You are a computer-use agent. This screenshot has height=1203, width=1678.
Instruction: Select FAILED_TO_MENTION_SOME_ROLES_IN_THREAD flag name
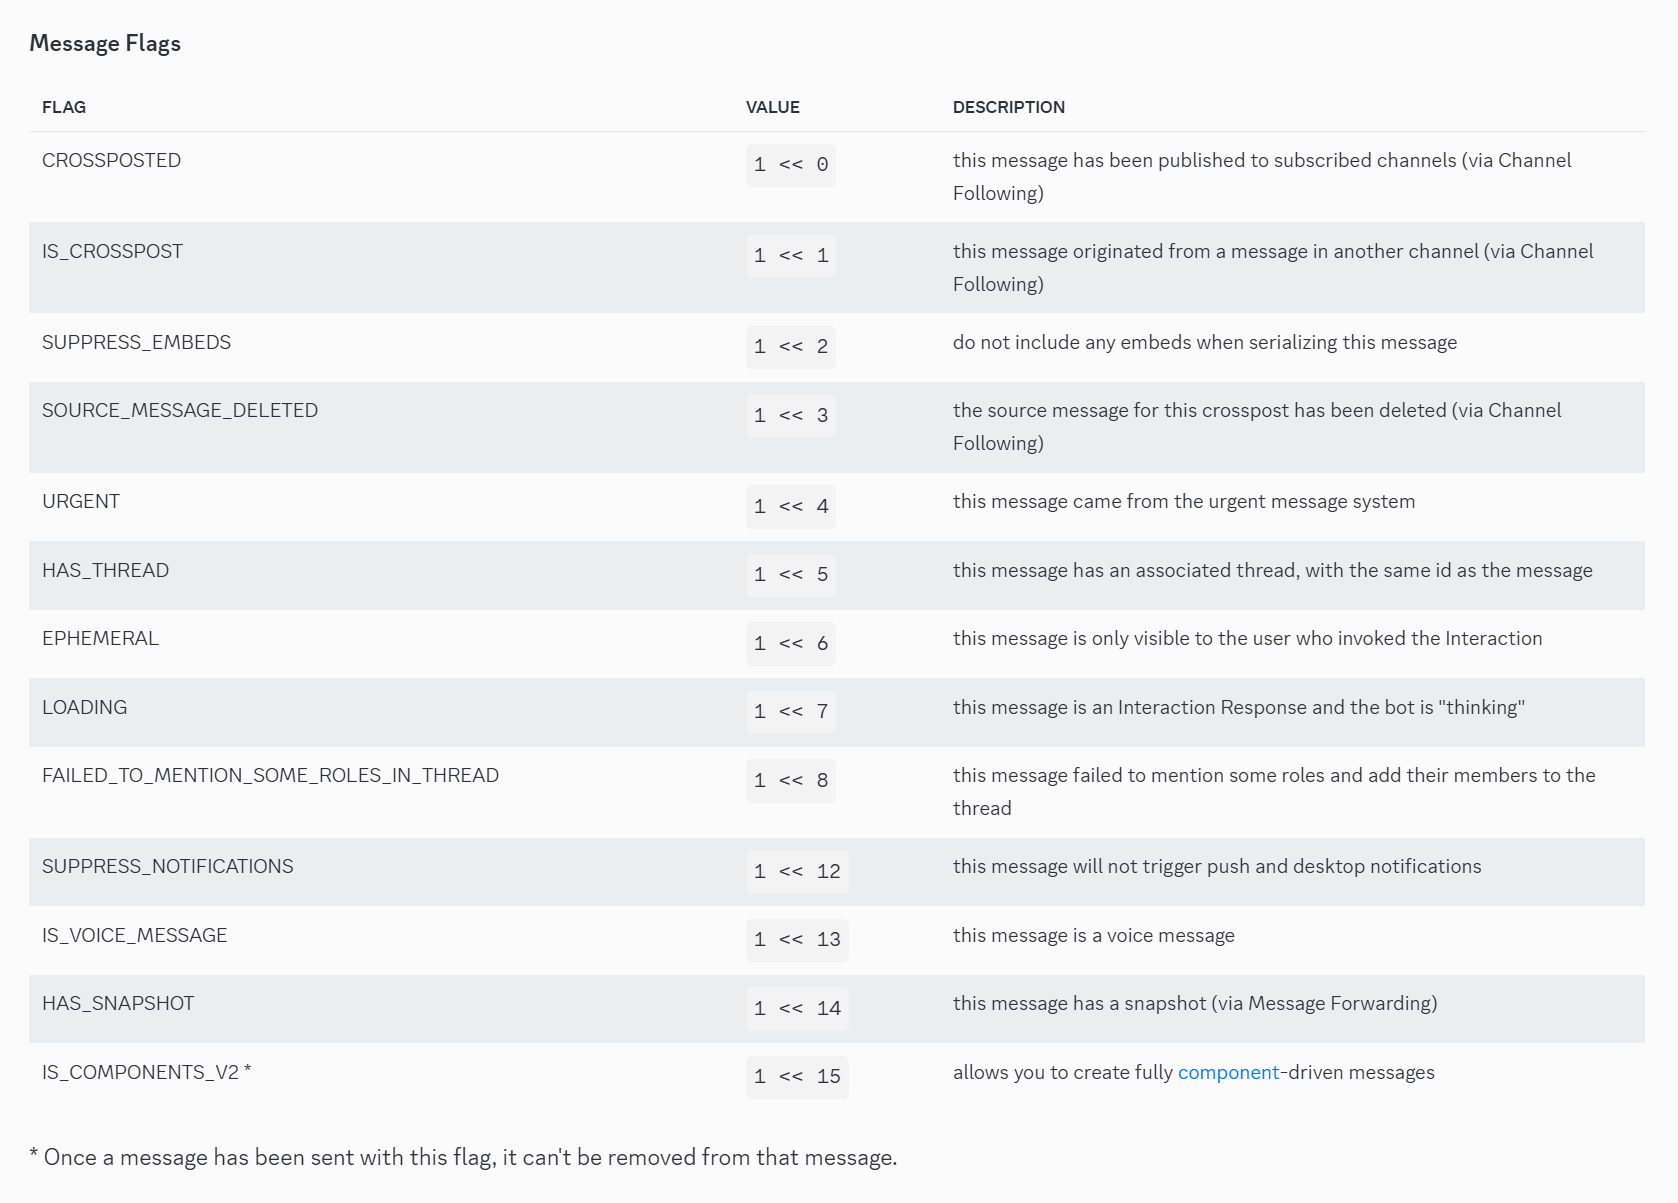click(270, 775)
